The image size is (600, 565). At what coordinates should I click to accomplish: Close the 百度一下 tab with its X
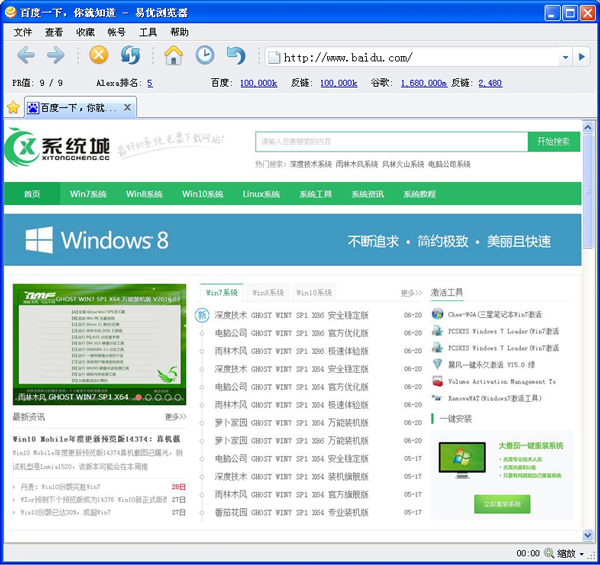click(x=127, y=107)
